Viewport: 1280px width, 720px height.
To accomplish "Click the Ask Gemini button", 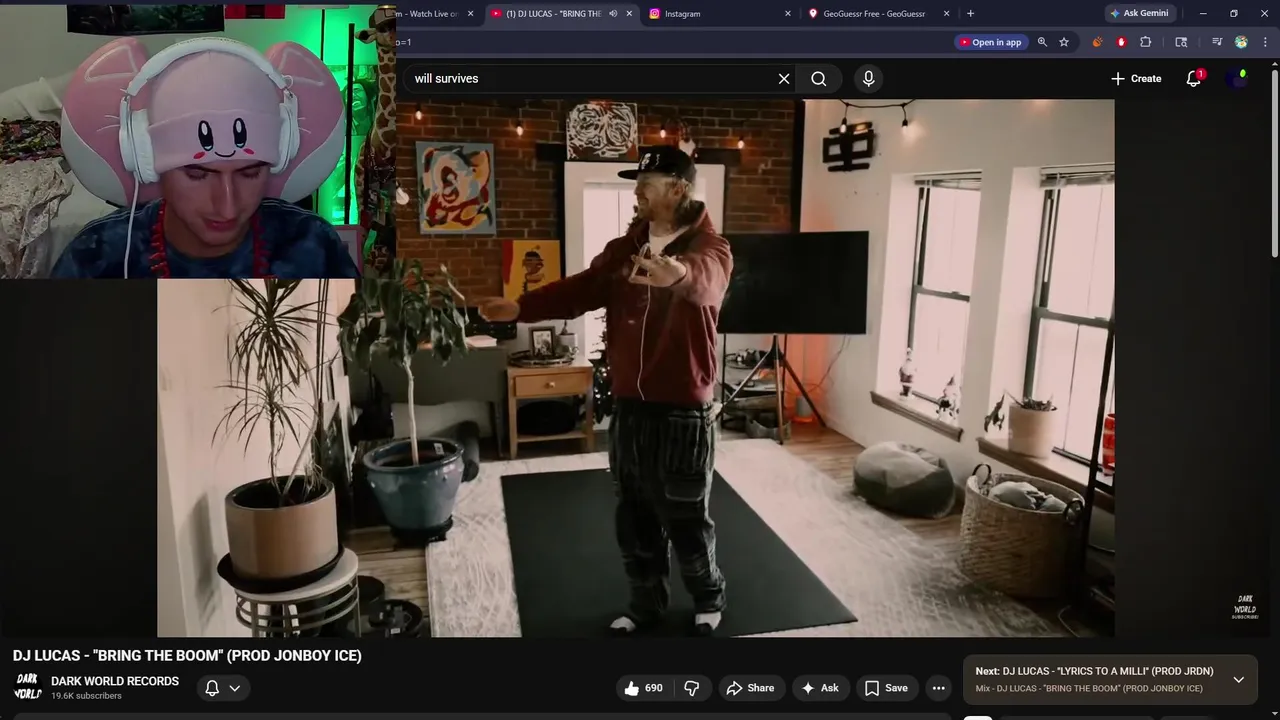I will 1138,13.
